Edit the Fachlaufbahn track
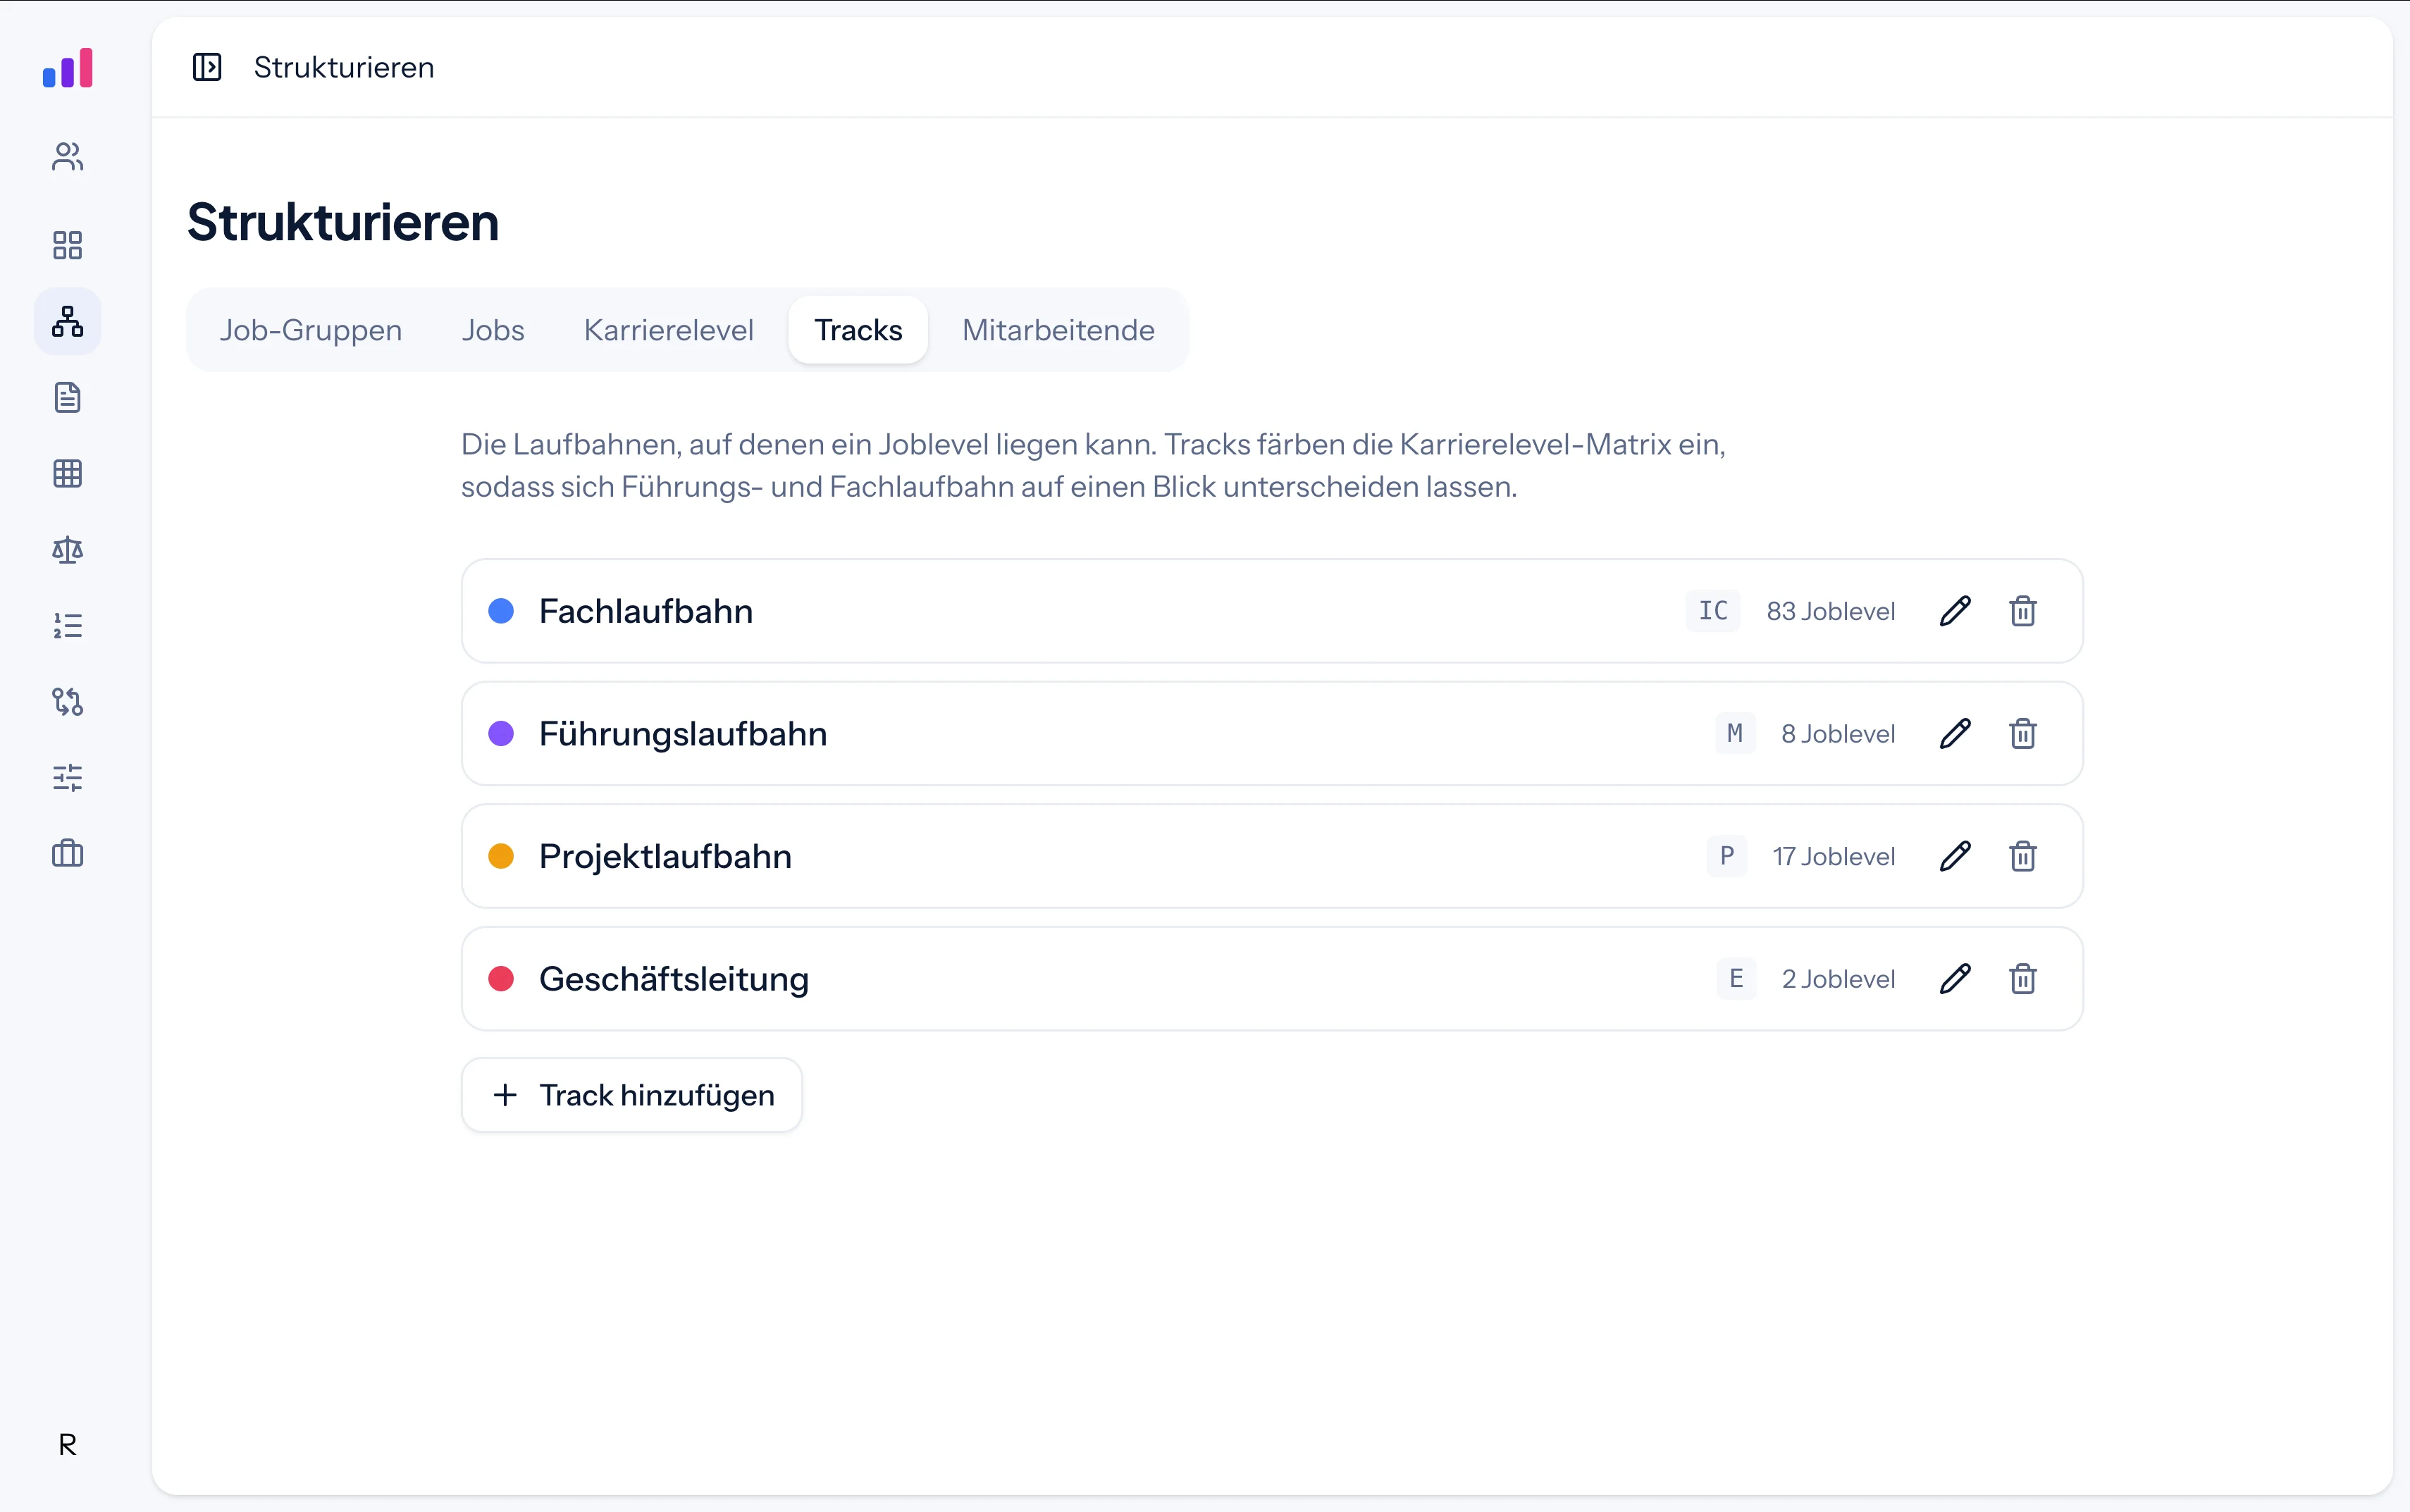 [1955, 611]
